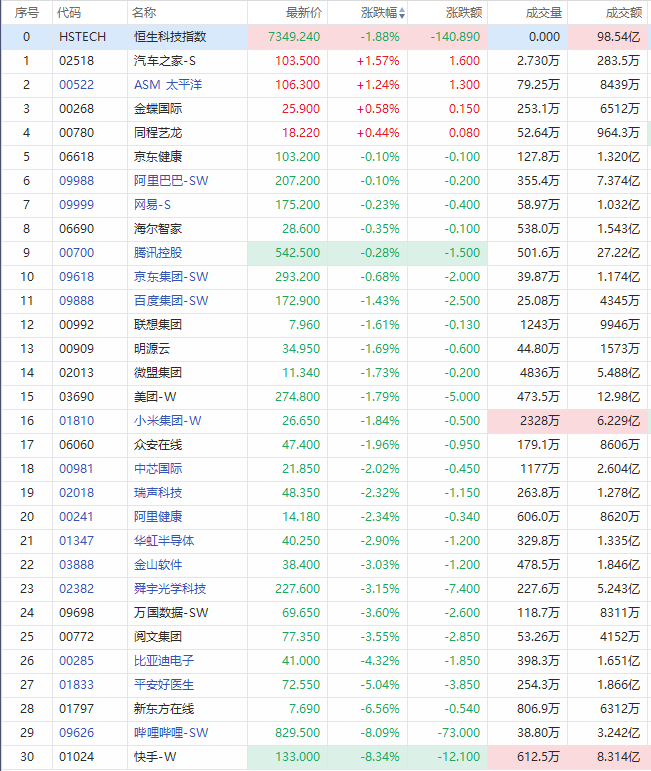Click 腾讯控股 price 542.500

tap(297, 253)
